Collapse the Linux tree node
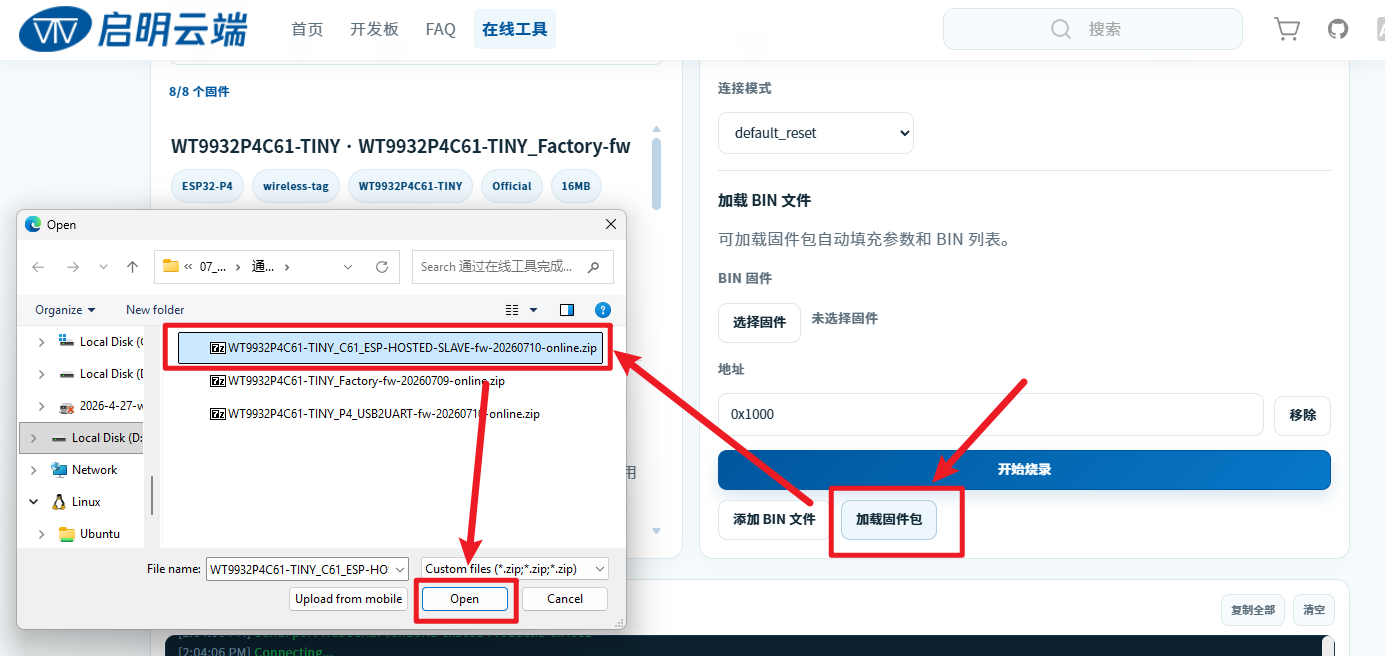Screen dimensions: 1385x656 coord(33,502)
